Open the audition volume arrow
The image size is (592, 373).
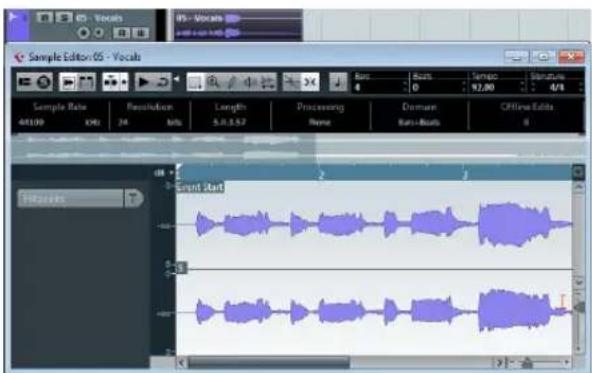point(176,79)
